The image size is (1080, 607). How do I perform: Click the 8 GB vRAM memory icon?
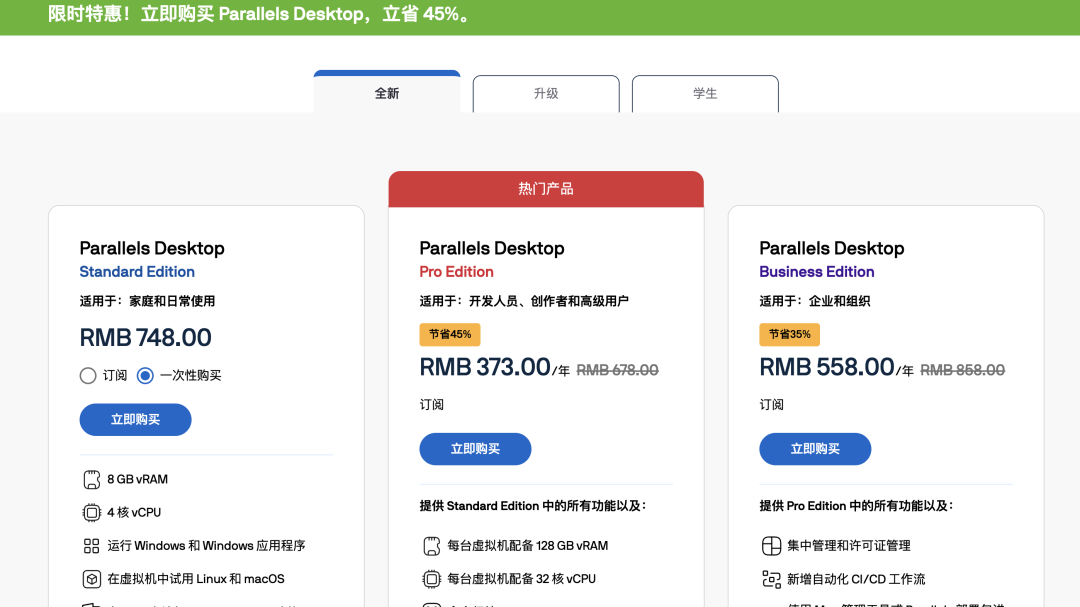[92, 480]
